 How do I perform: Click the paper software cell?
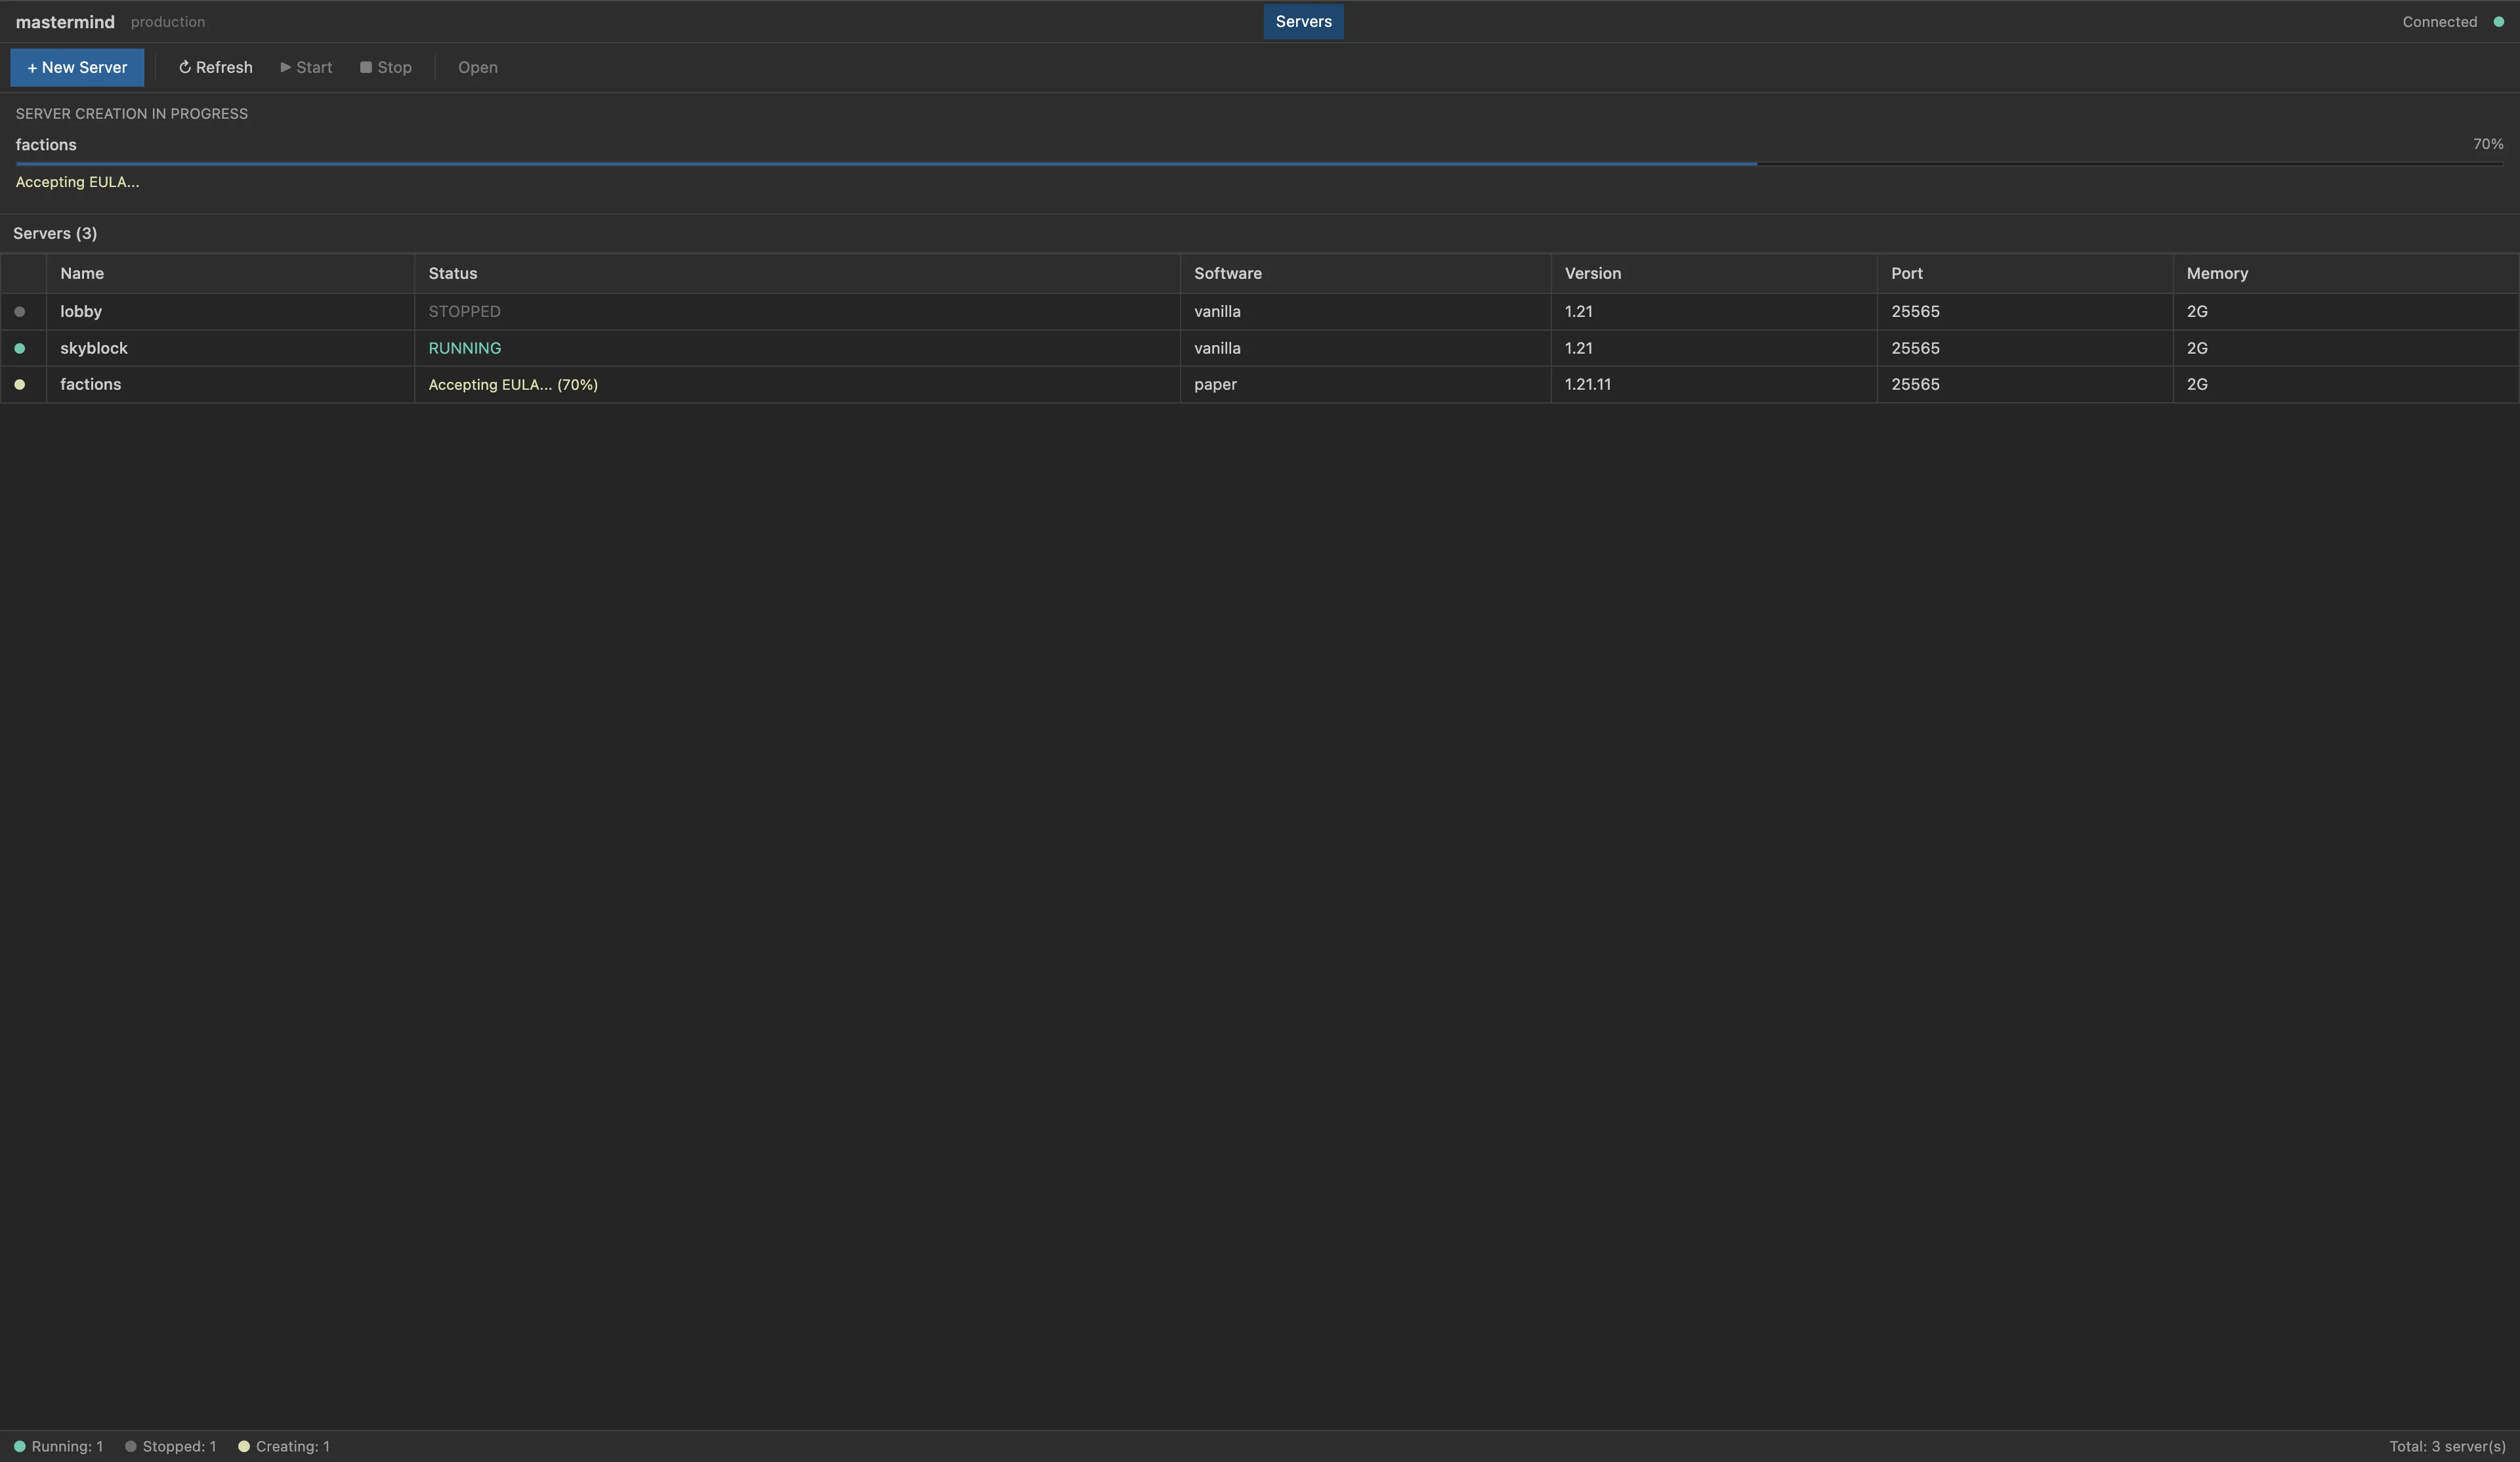coord(1365,384)
